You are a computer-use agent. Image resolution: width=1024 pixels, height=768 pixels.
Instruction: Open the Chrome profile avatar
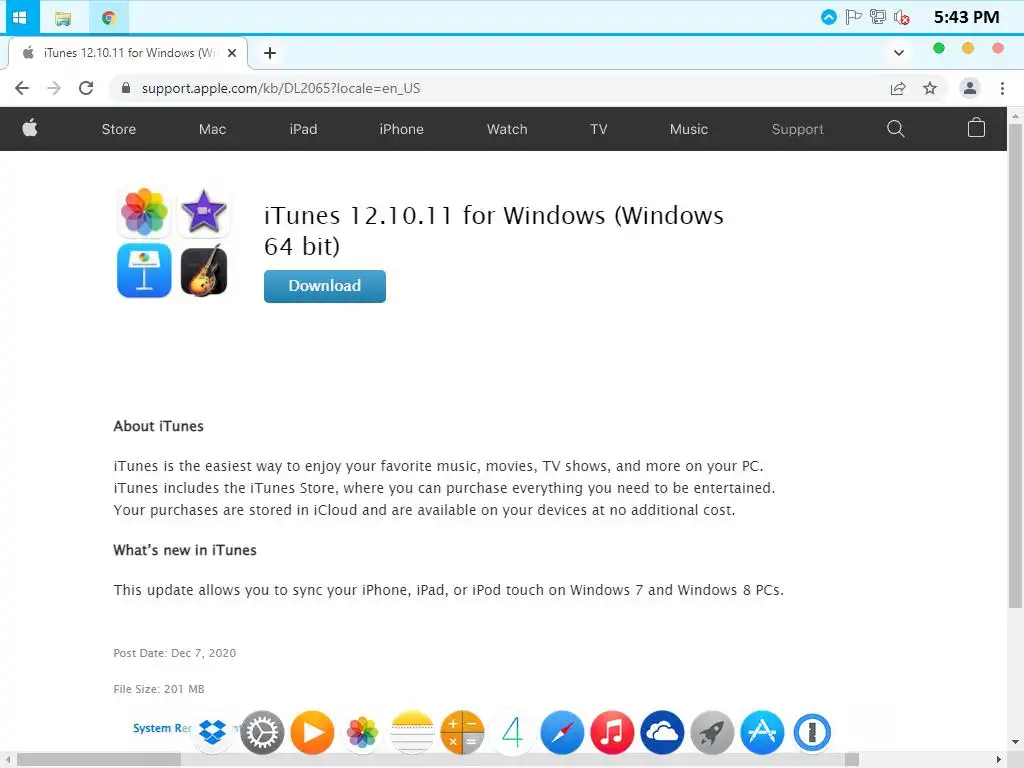click(970, 88)
